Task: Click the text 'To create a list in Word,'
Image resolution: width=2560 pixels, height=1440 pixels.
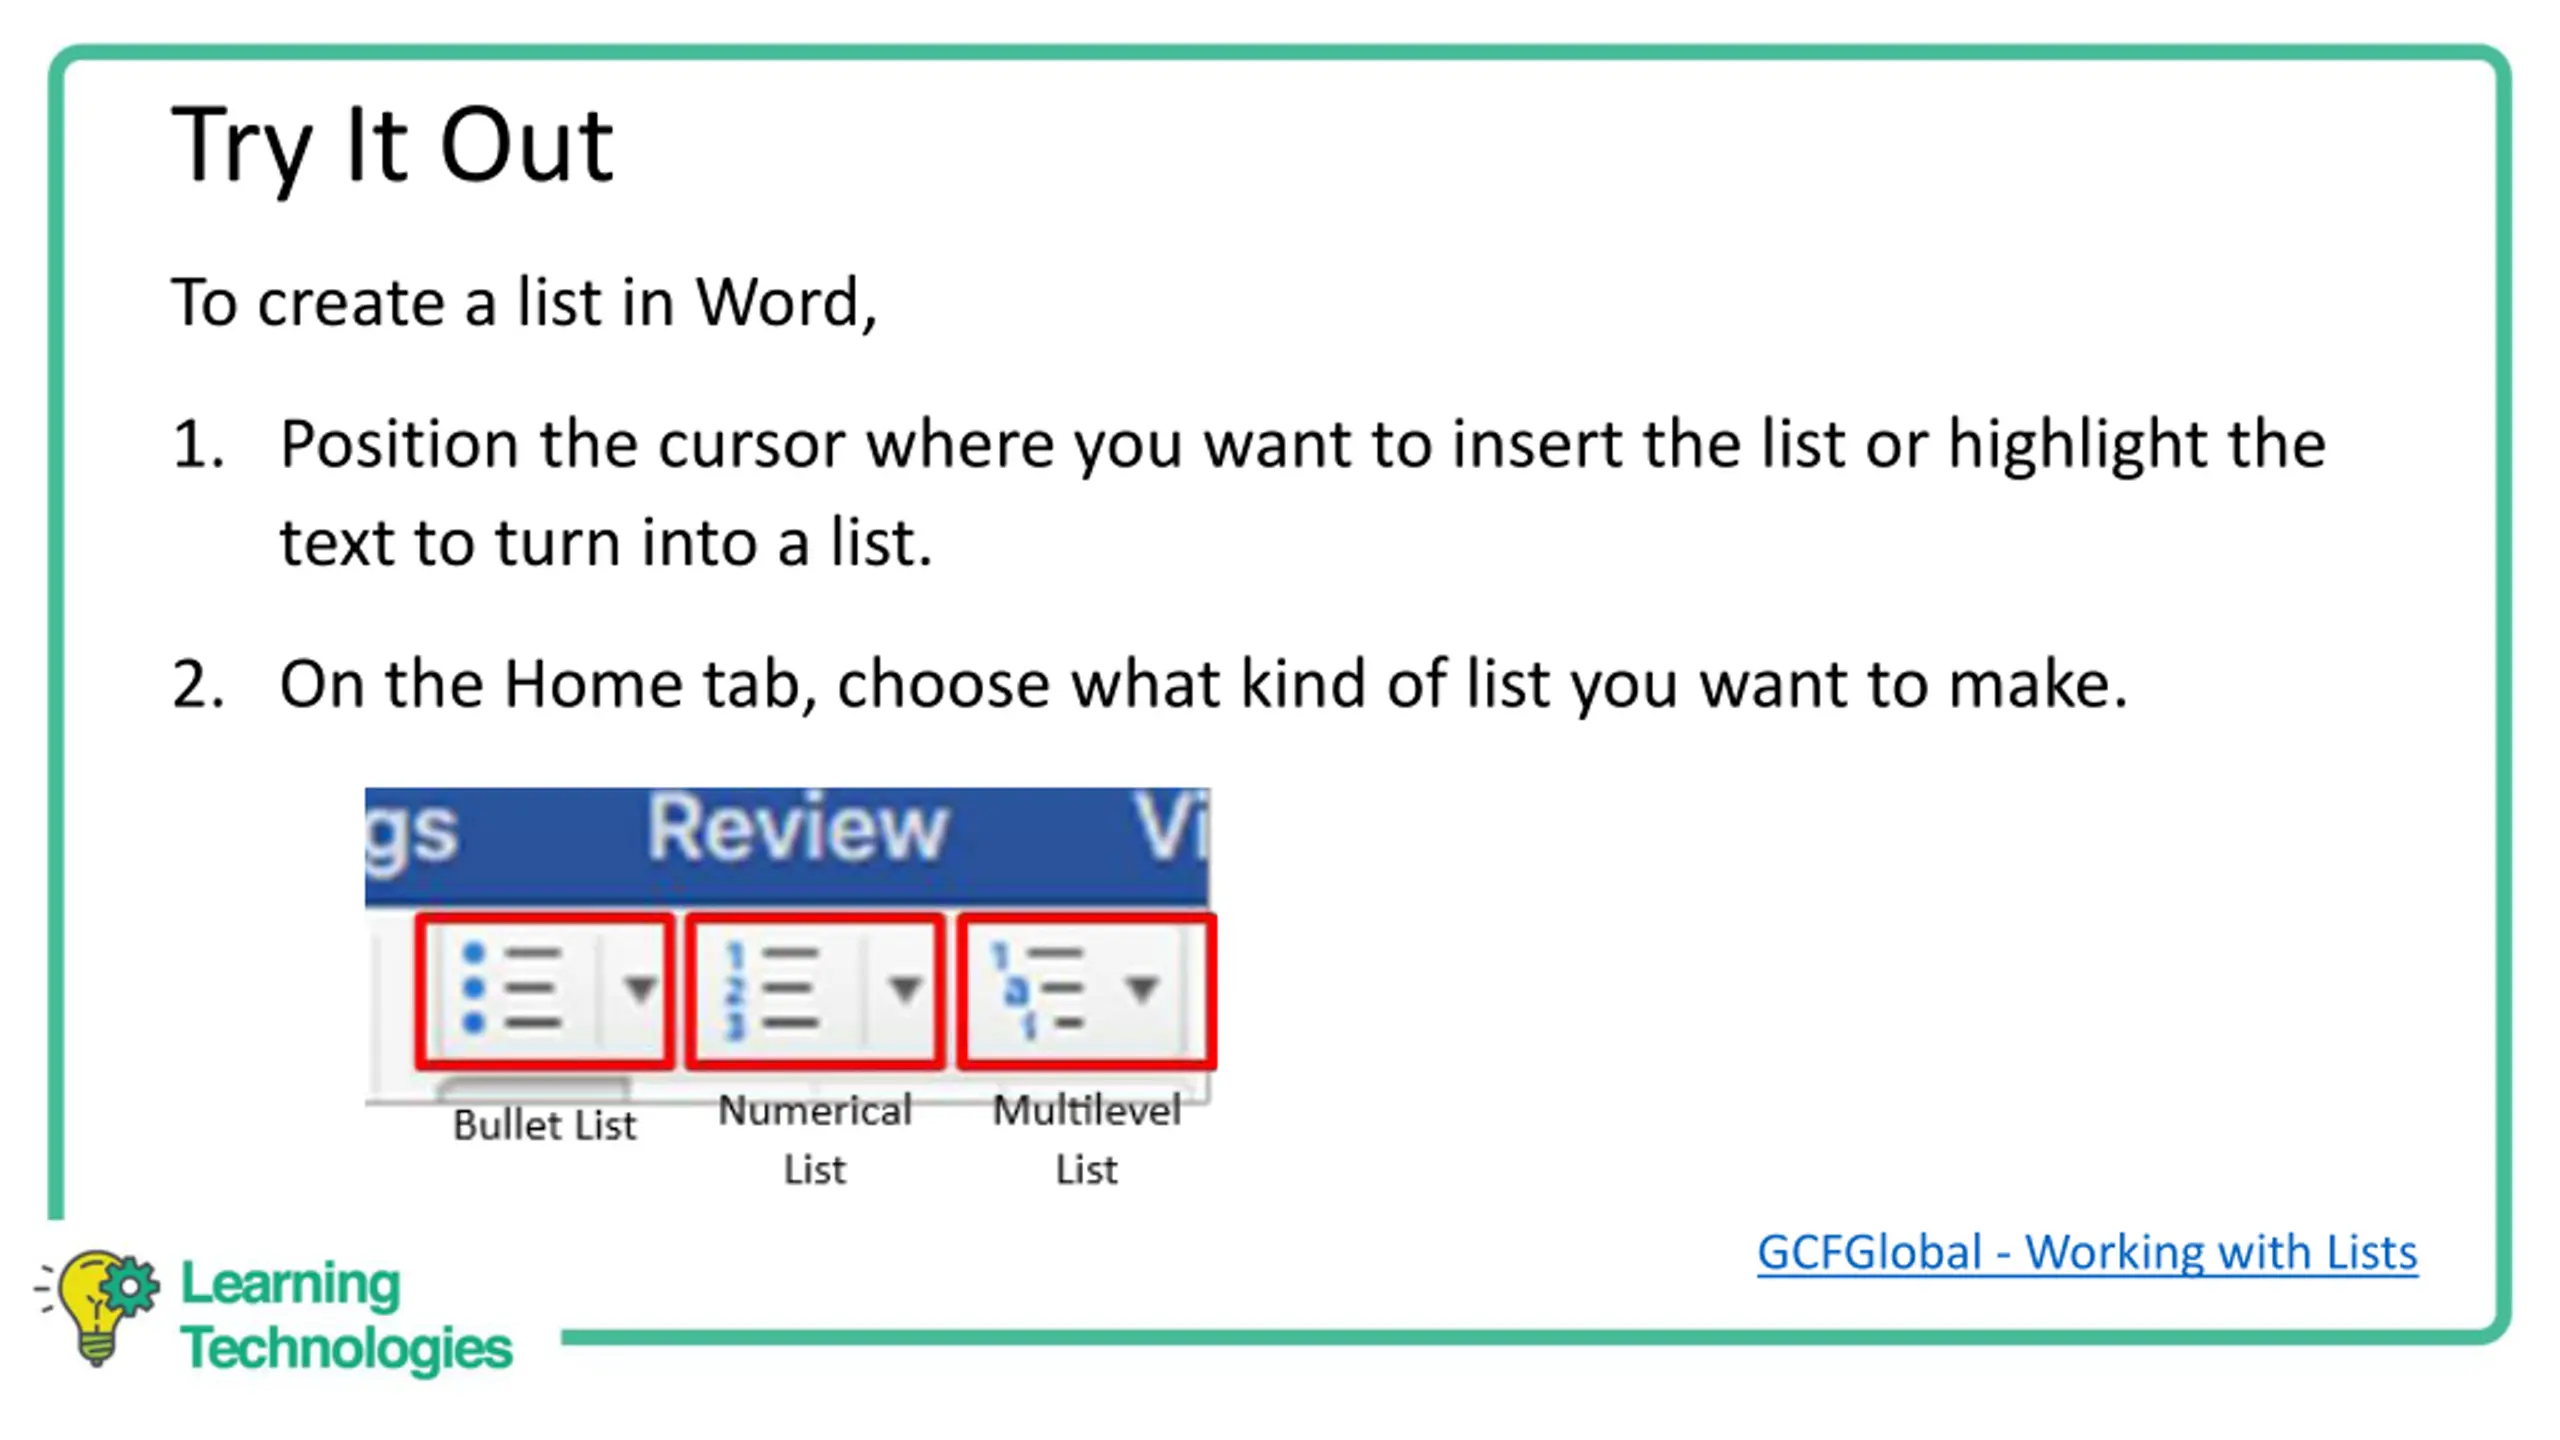Action: tap(524, 302)
